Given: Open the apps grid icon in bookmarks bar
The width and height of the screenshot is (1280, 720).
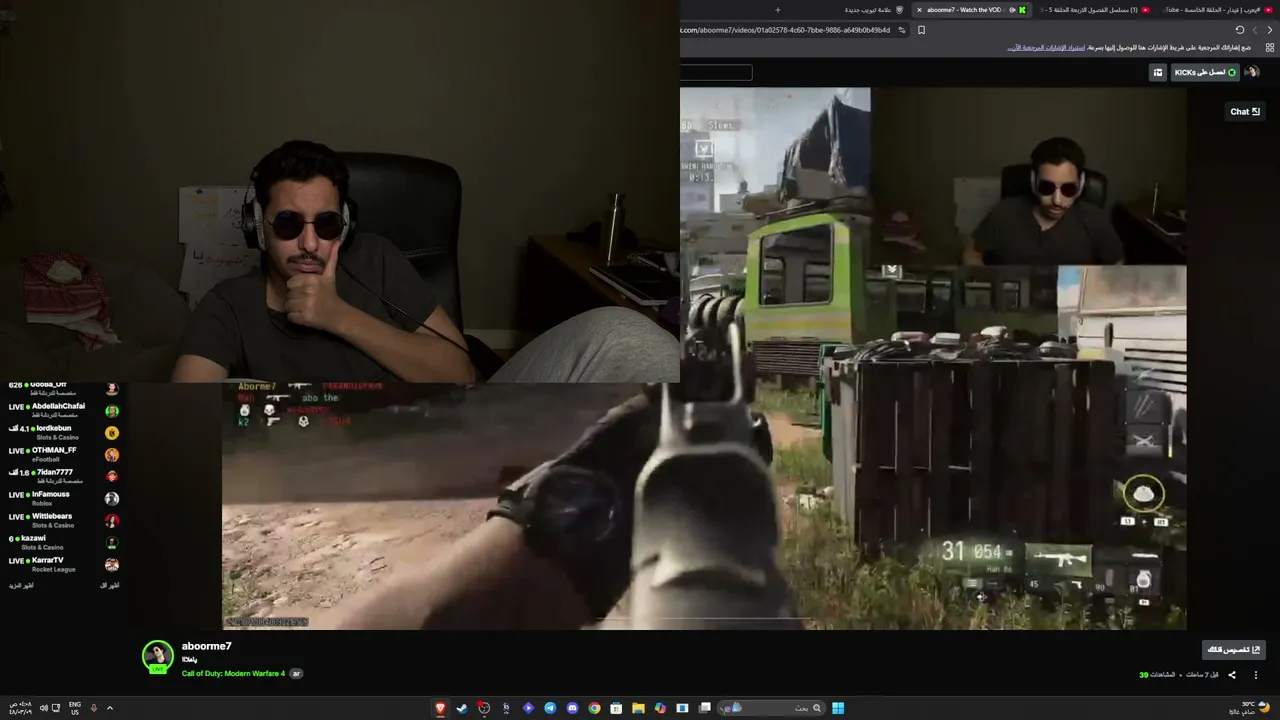Looking at the screenshot, I should click(x=1270, y=47).
